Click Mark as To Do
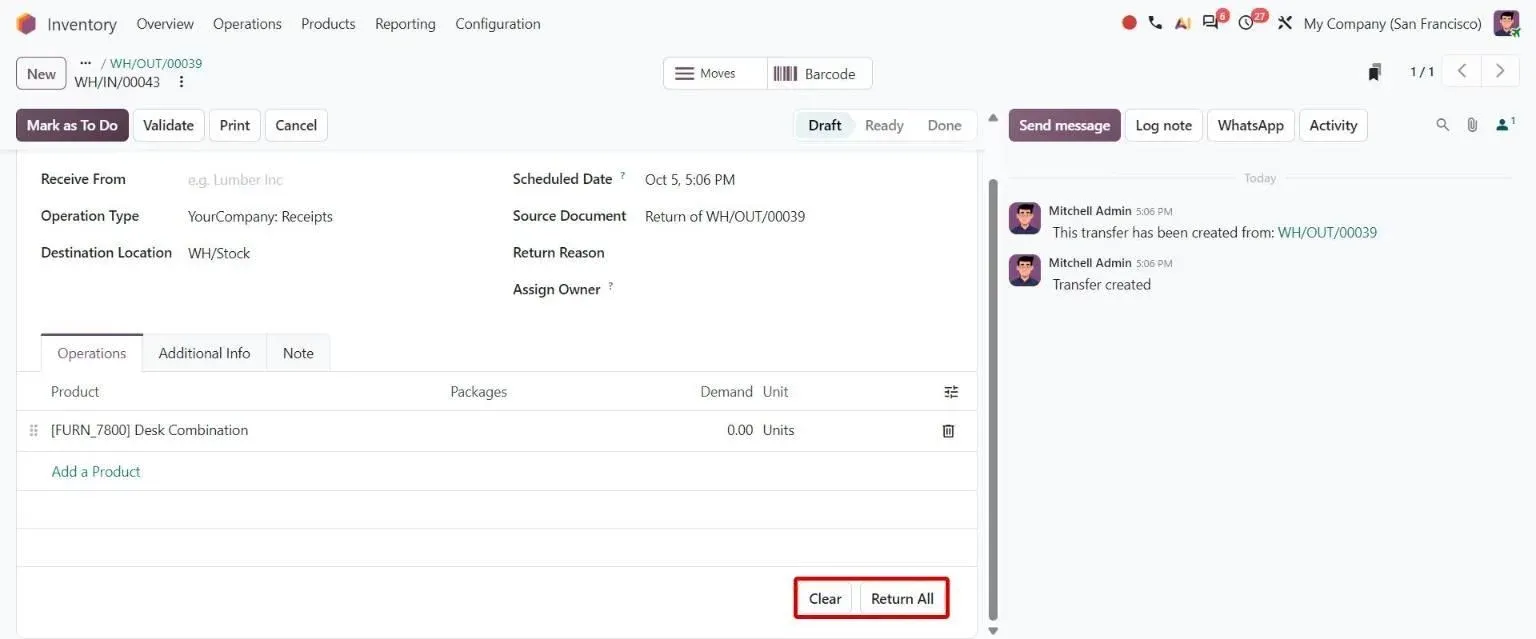1536x639 pixels. [x=72, y=125]
